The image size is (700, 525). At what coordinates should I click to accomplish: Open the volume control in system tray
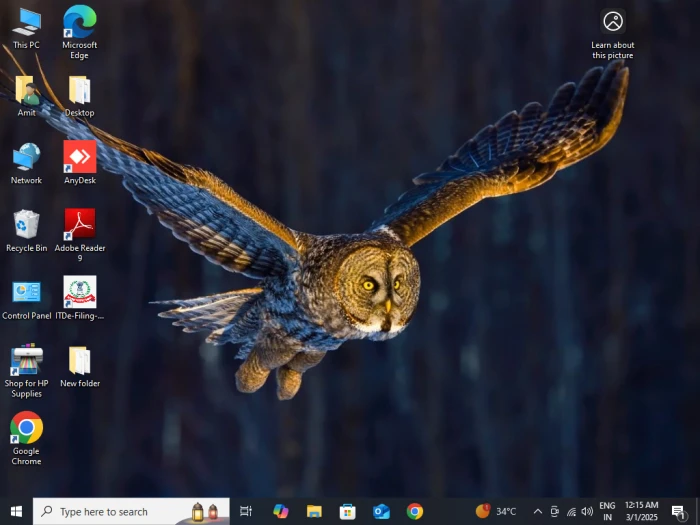pyautogui.click(x=587, y=511)
